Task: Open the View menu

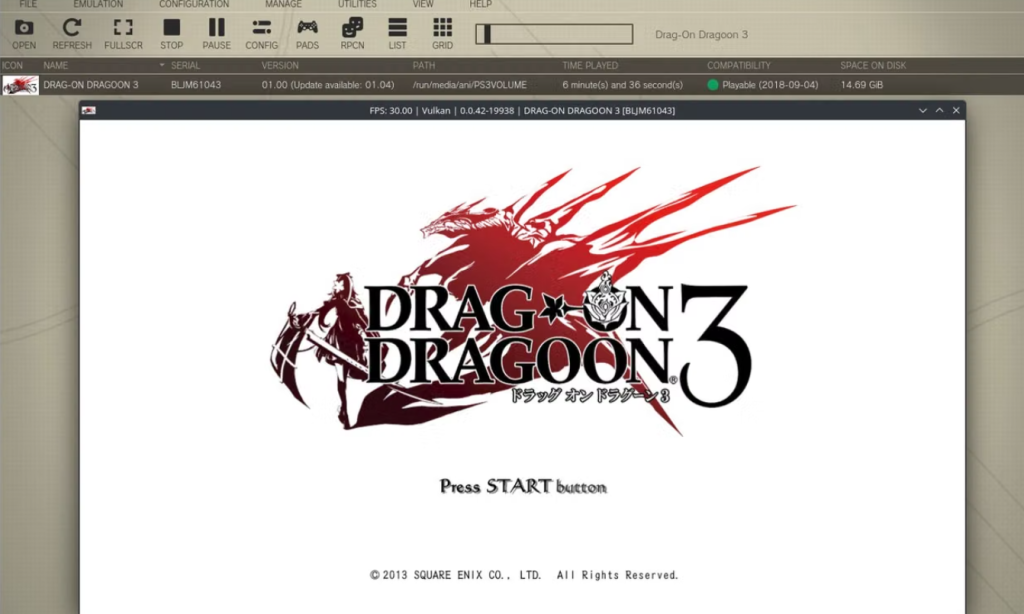Action: pos(423,4)
